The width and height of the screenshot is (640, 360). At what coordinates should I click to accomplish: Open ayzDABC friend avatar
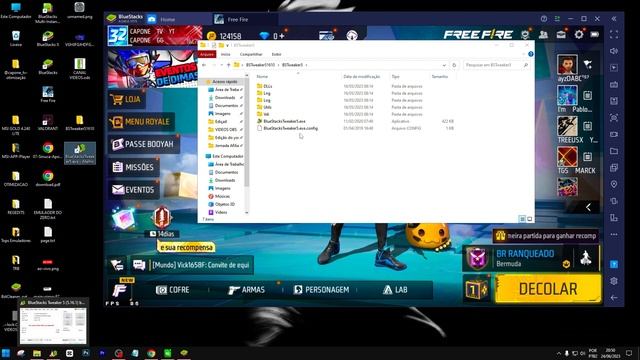point(567,64)
